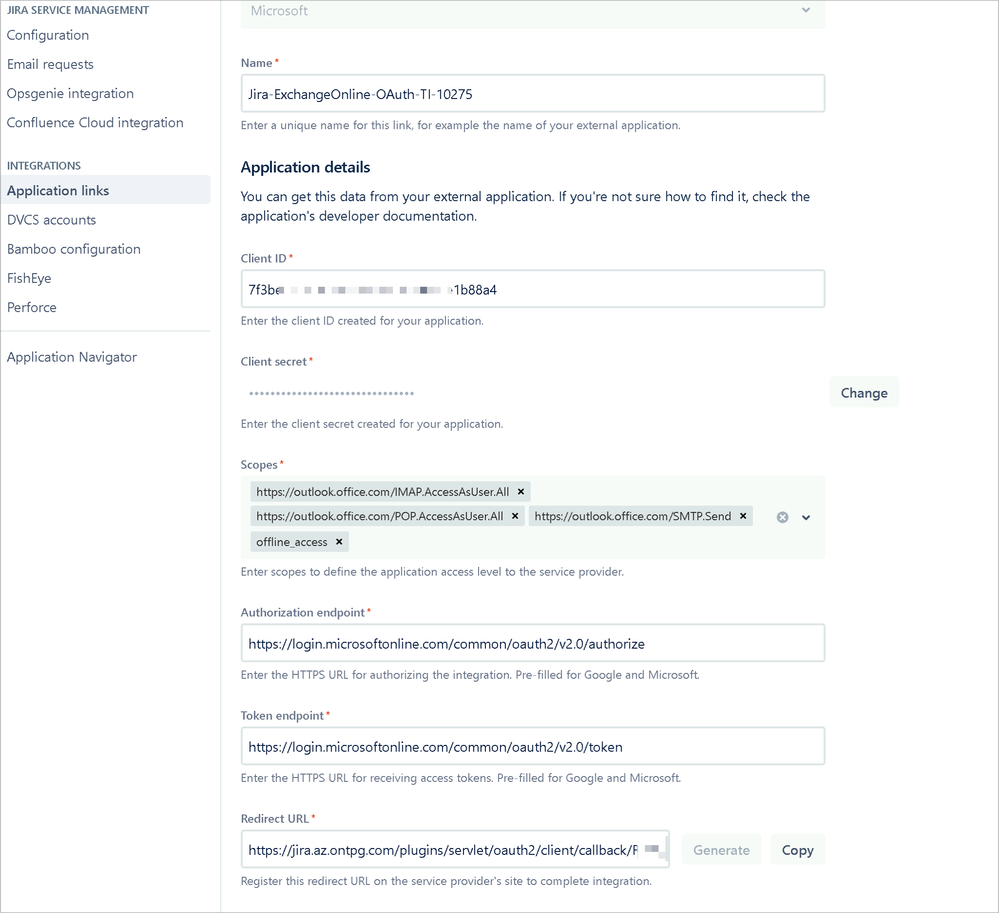Click into the Token endpoint field
999x913 pixels.
pos(533,746)
